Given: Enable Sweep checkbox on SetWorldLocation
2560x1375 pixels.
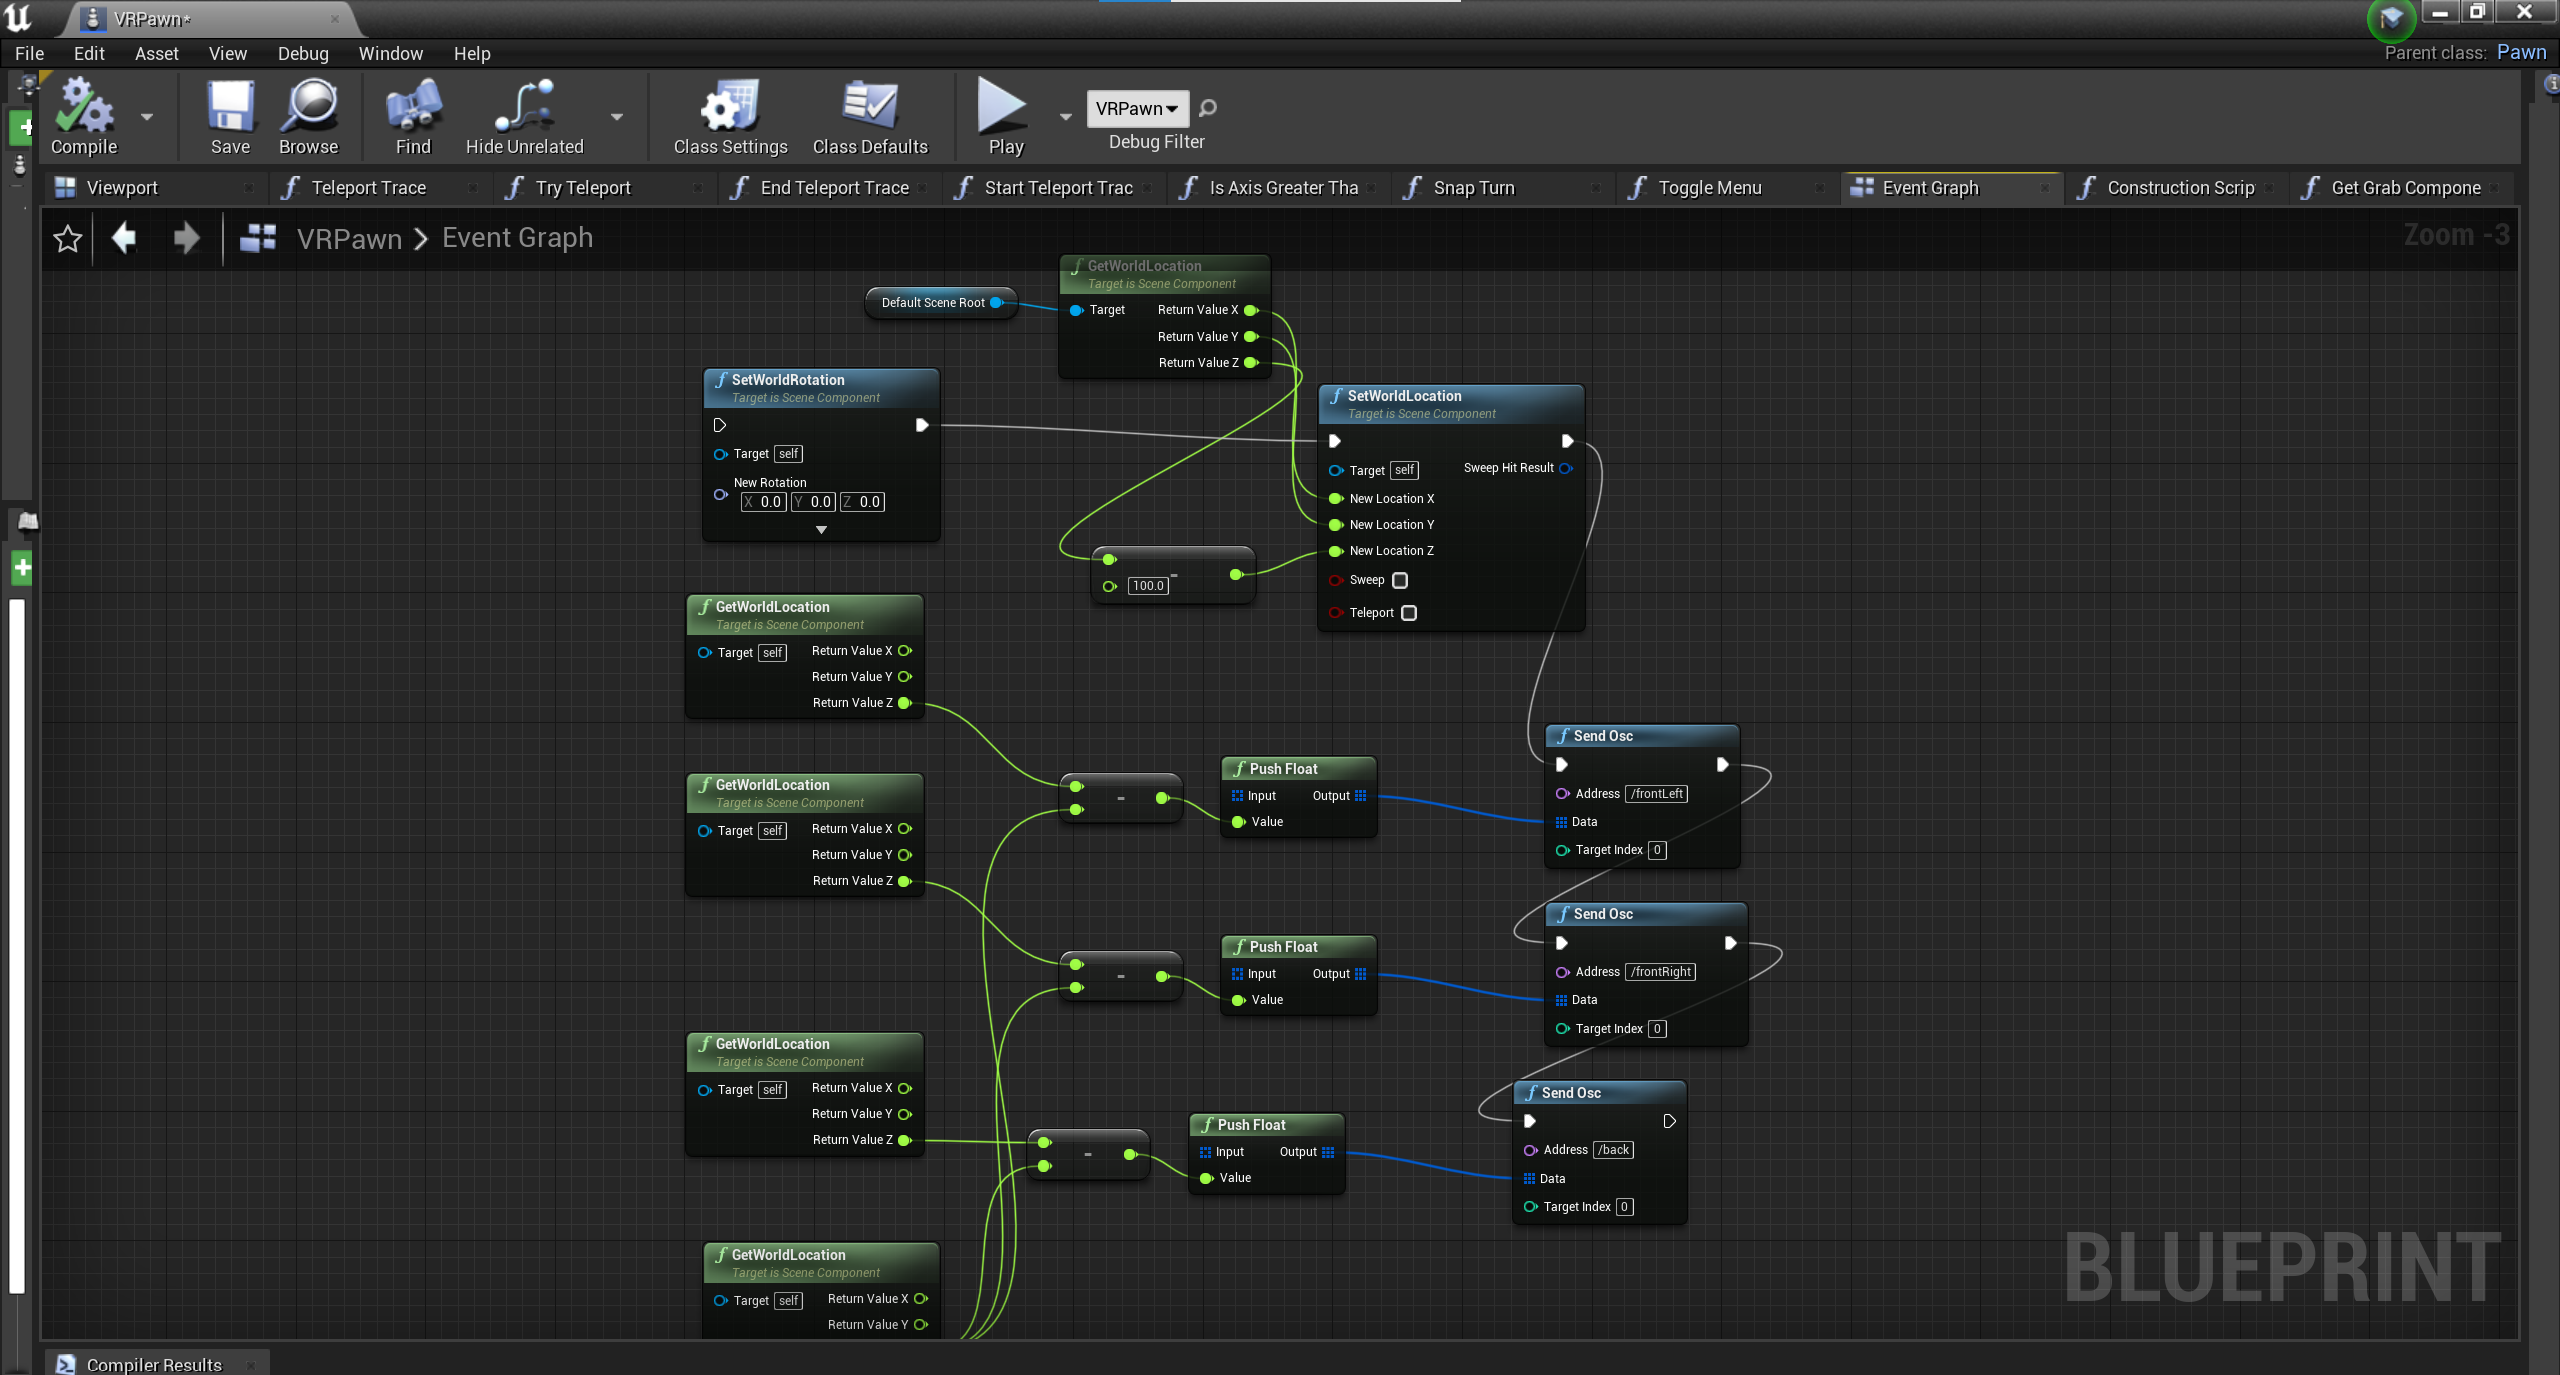Looking at the screenshot, I should click(x=1400, y=581).
